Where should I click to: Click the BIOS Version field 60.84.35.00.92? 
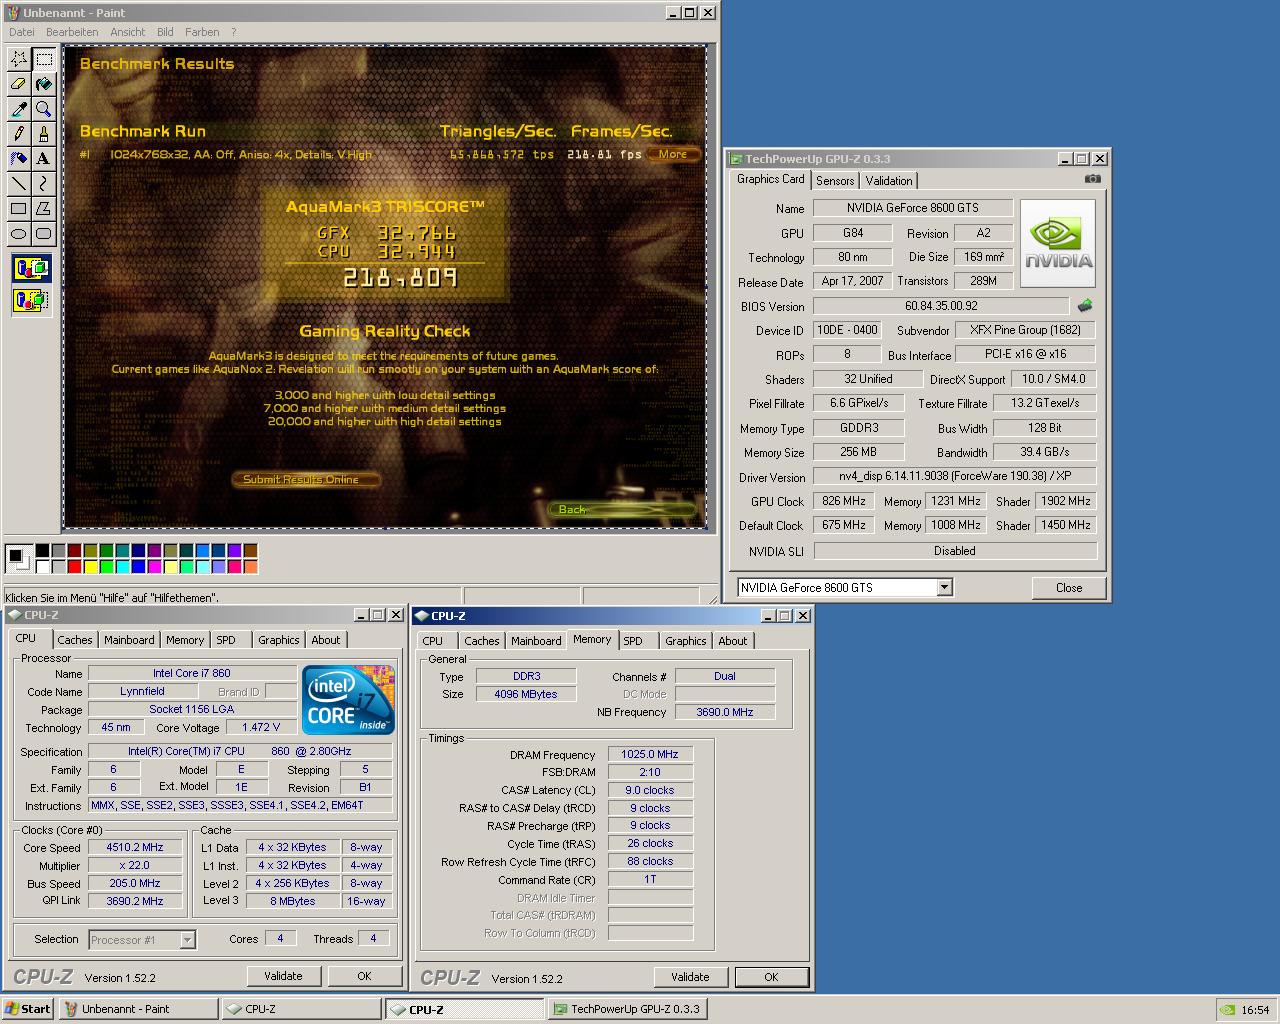point(941,306)
